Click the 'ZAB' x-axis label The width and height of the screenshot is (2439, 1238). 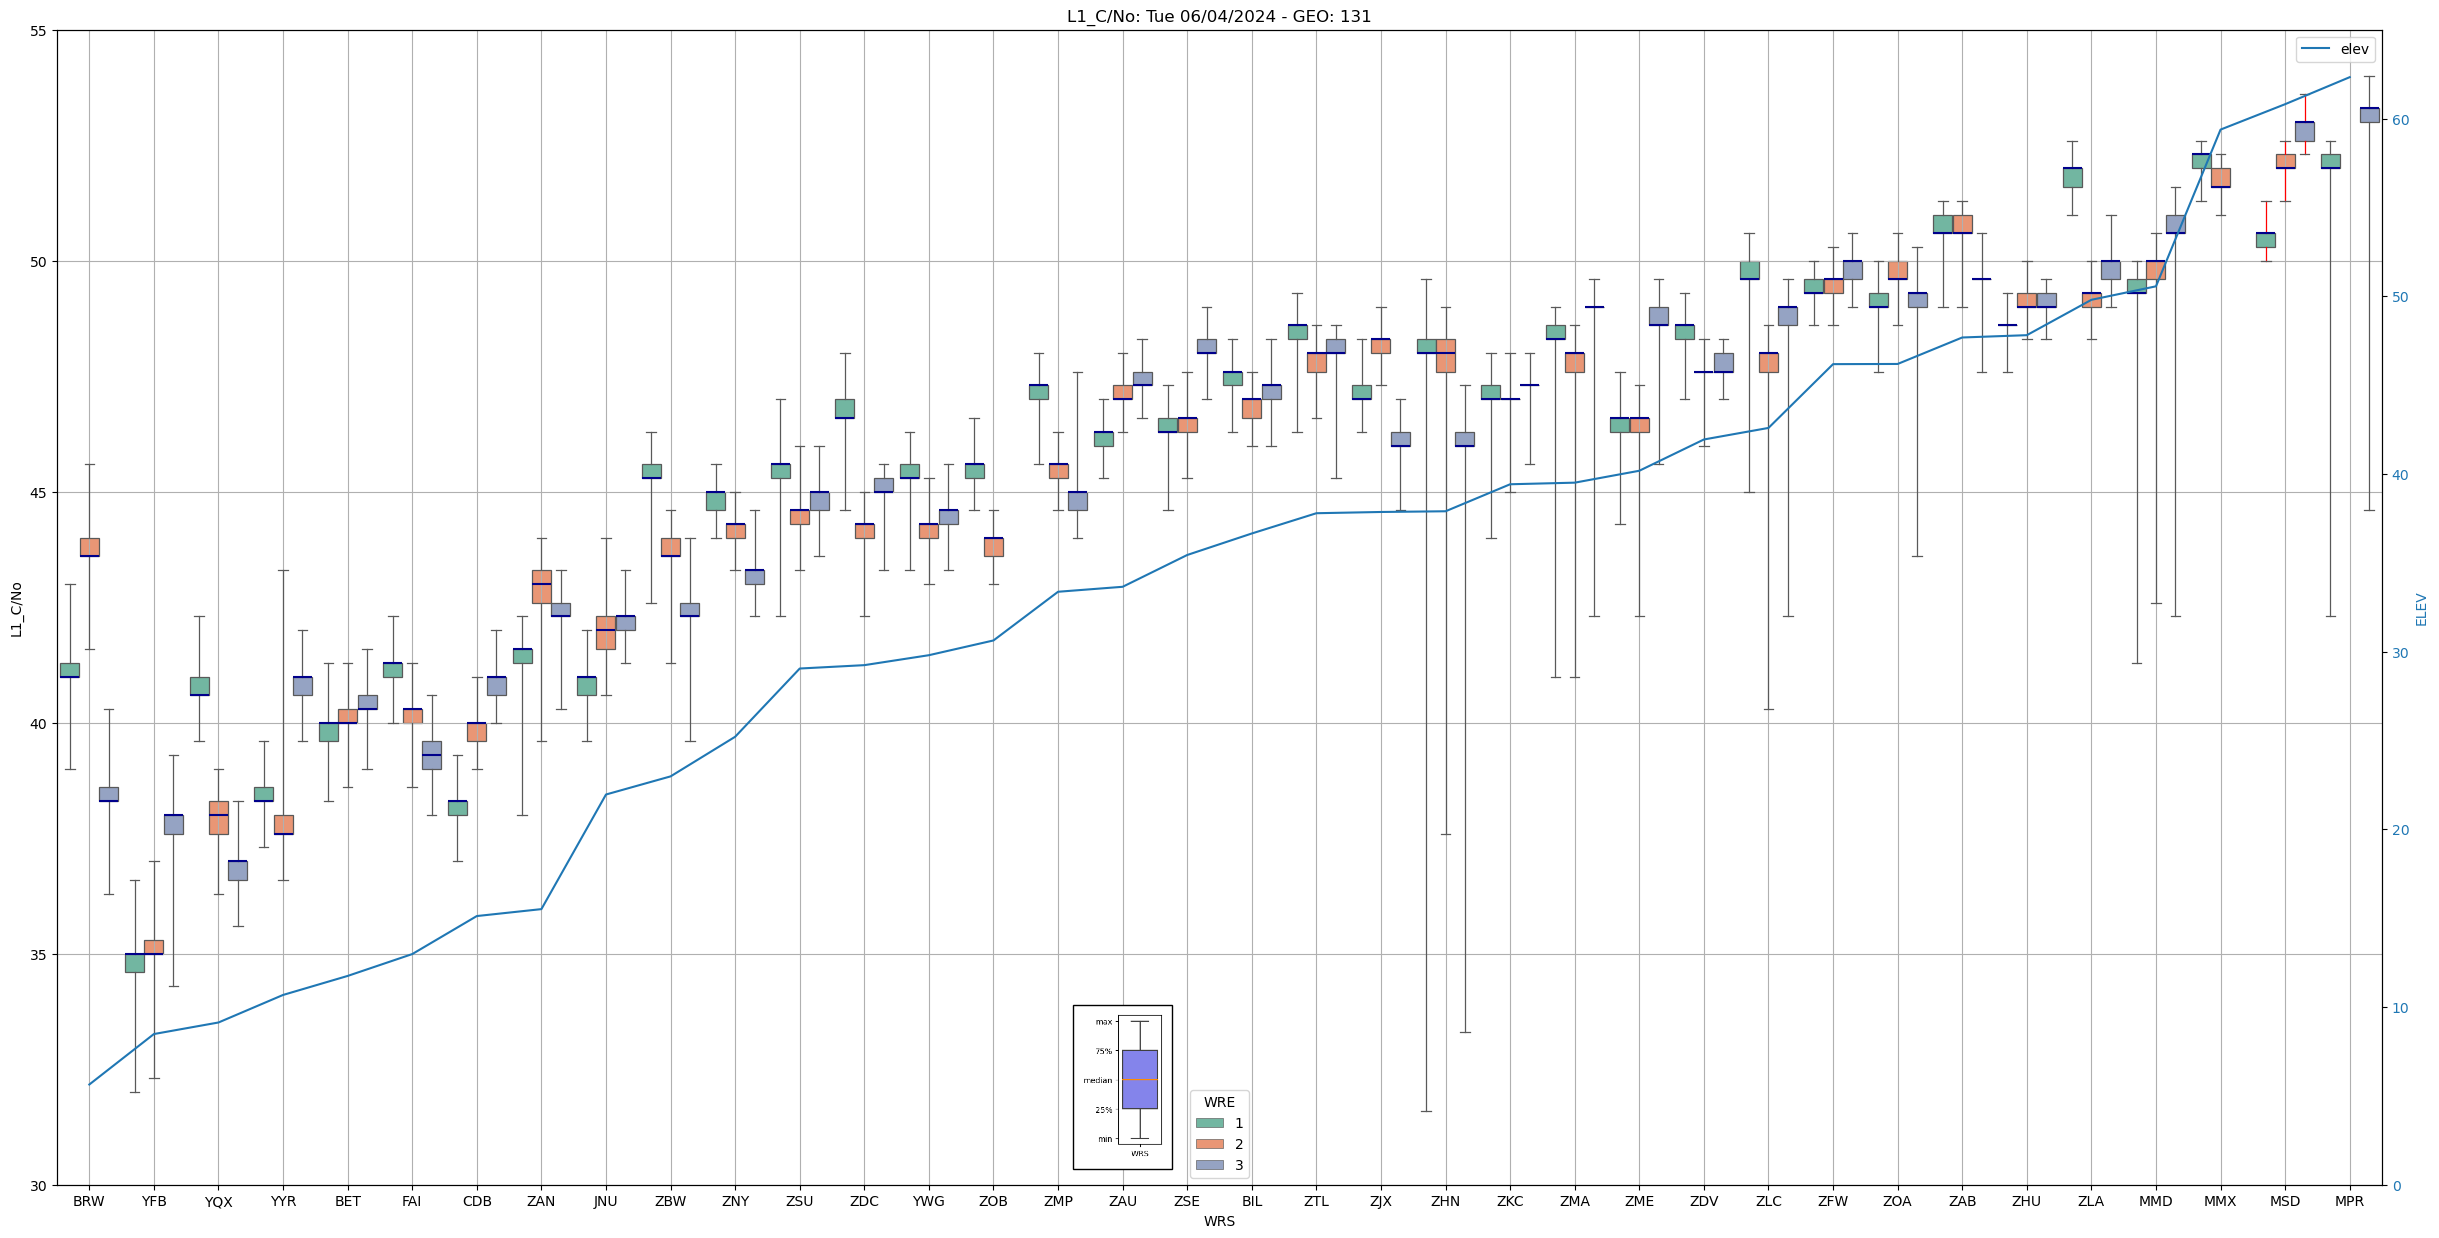coord(1962,1201)
